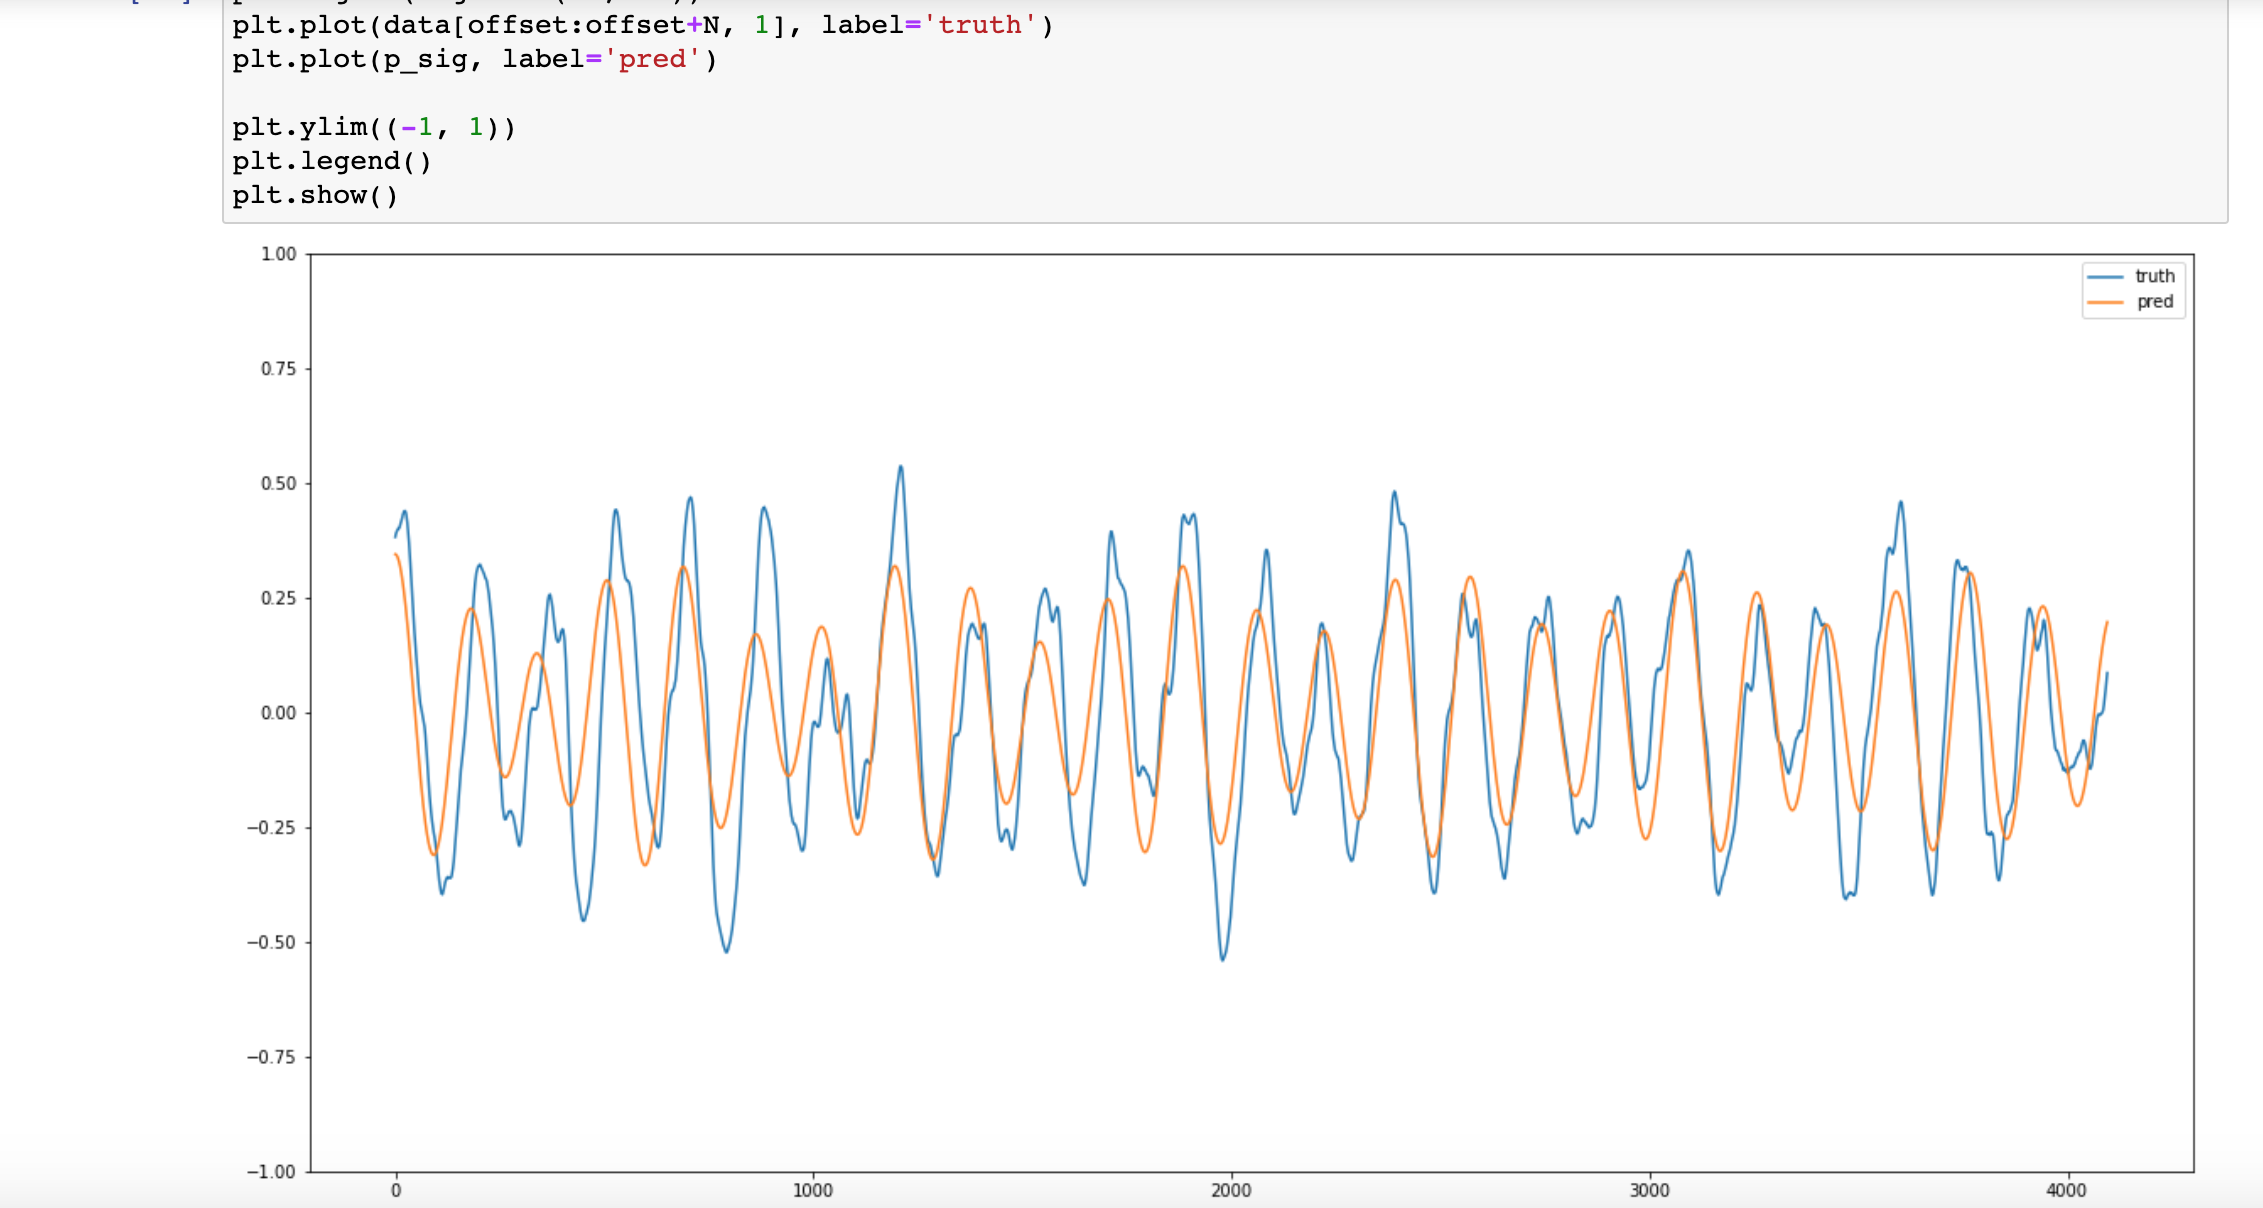The height and width of the screenshot is (1208, 2263).
Task: Click the plt.ylim((-1, 1)) line
Action: tap(374, 127)
